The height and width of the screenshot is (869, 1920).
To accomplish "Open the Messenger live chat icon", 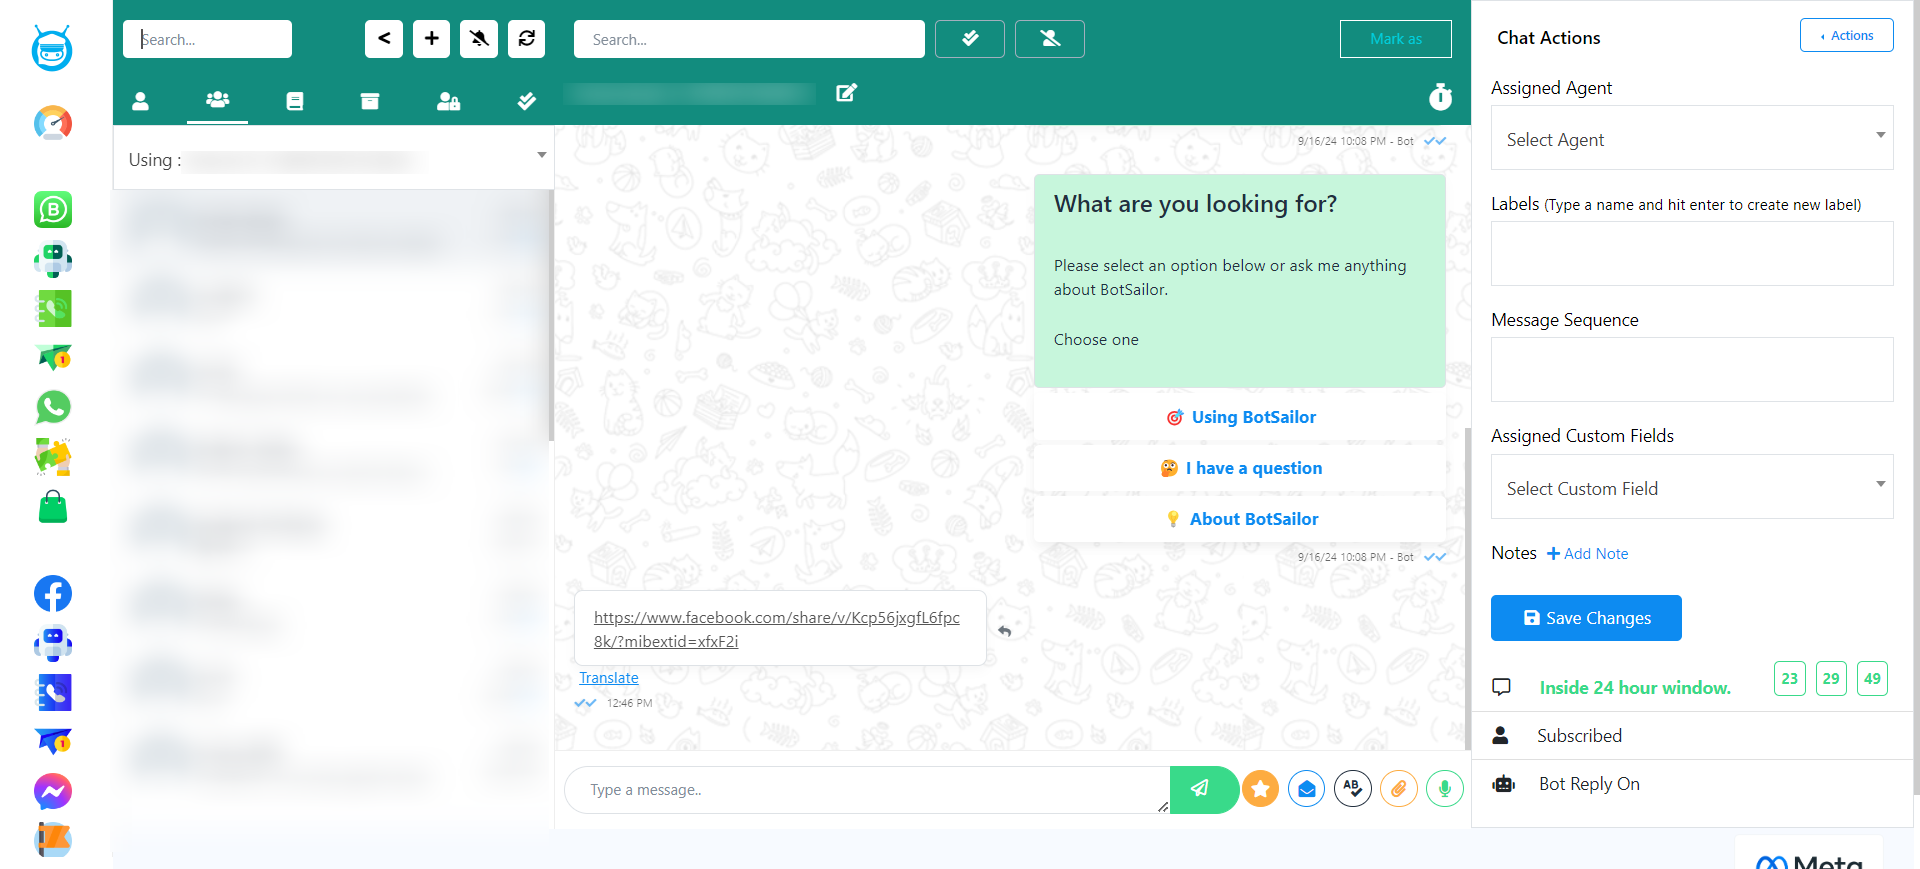I will pos(53,791).
